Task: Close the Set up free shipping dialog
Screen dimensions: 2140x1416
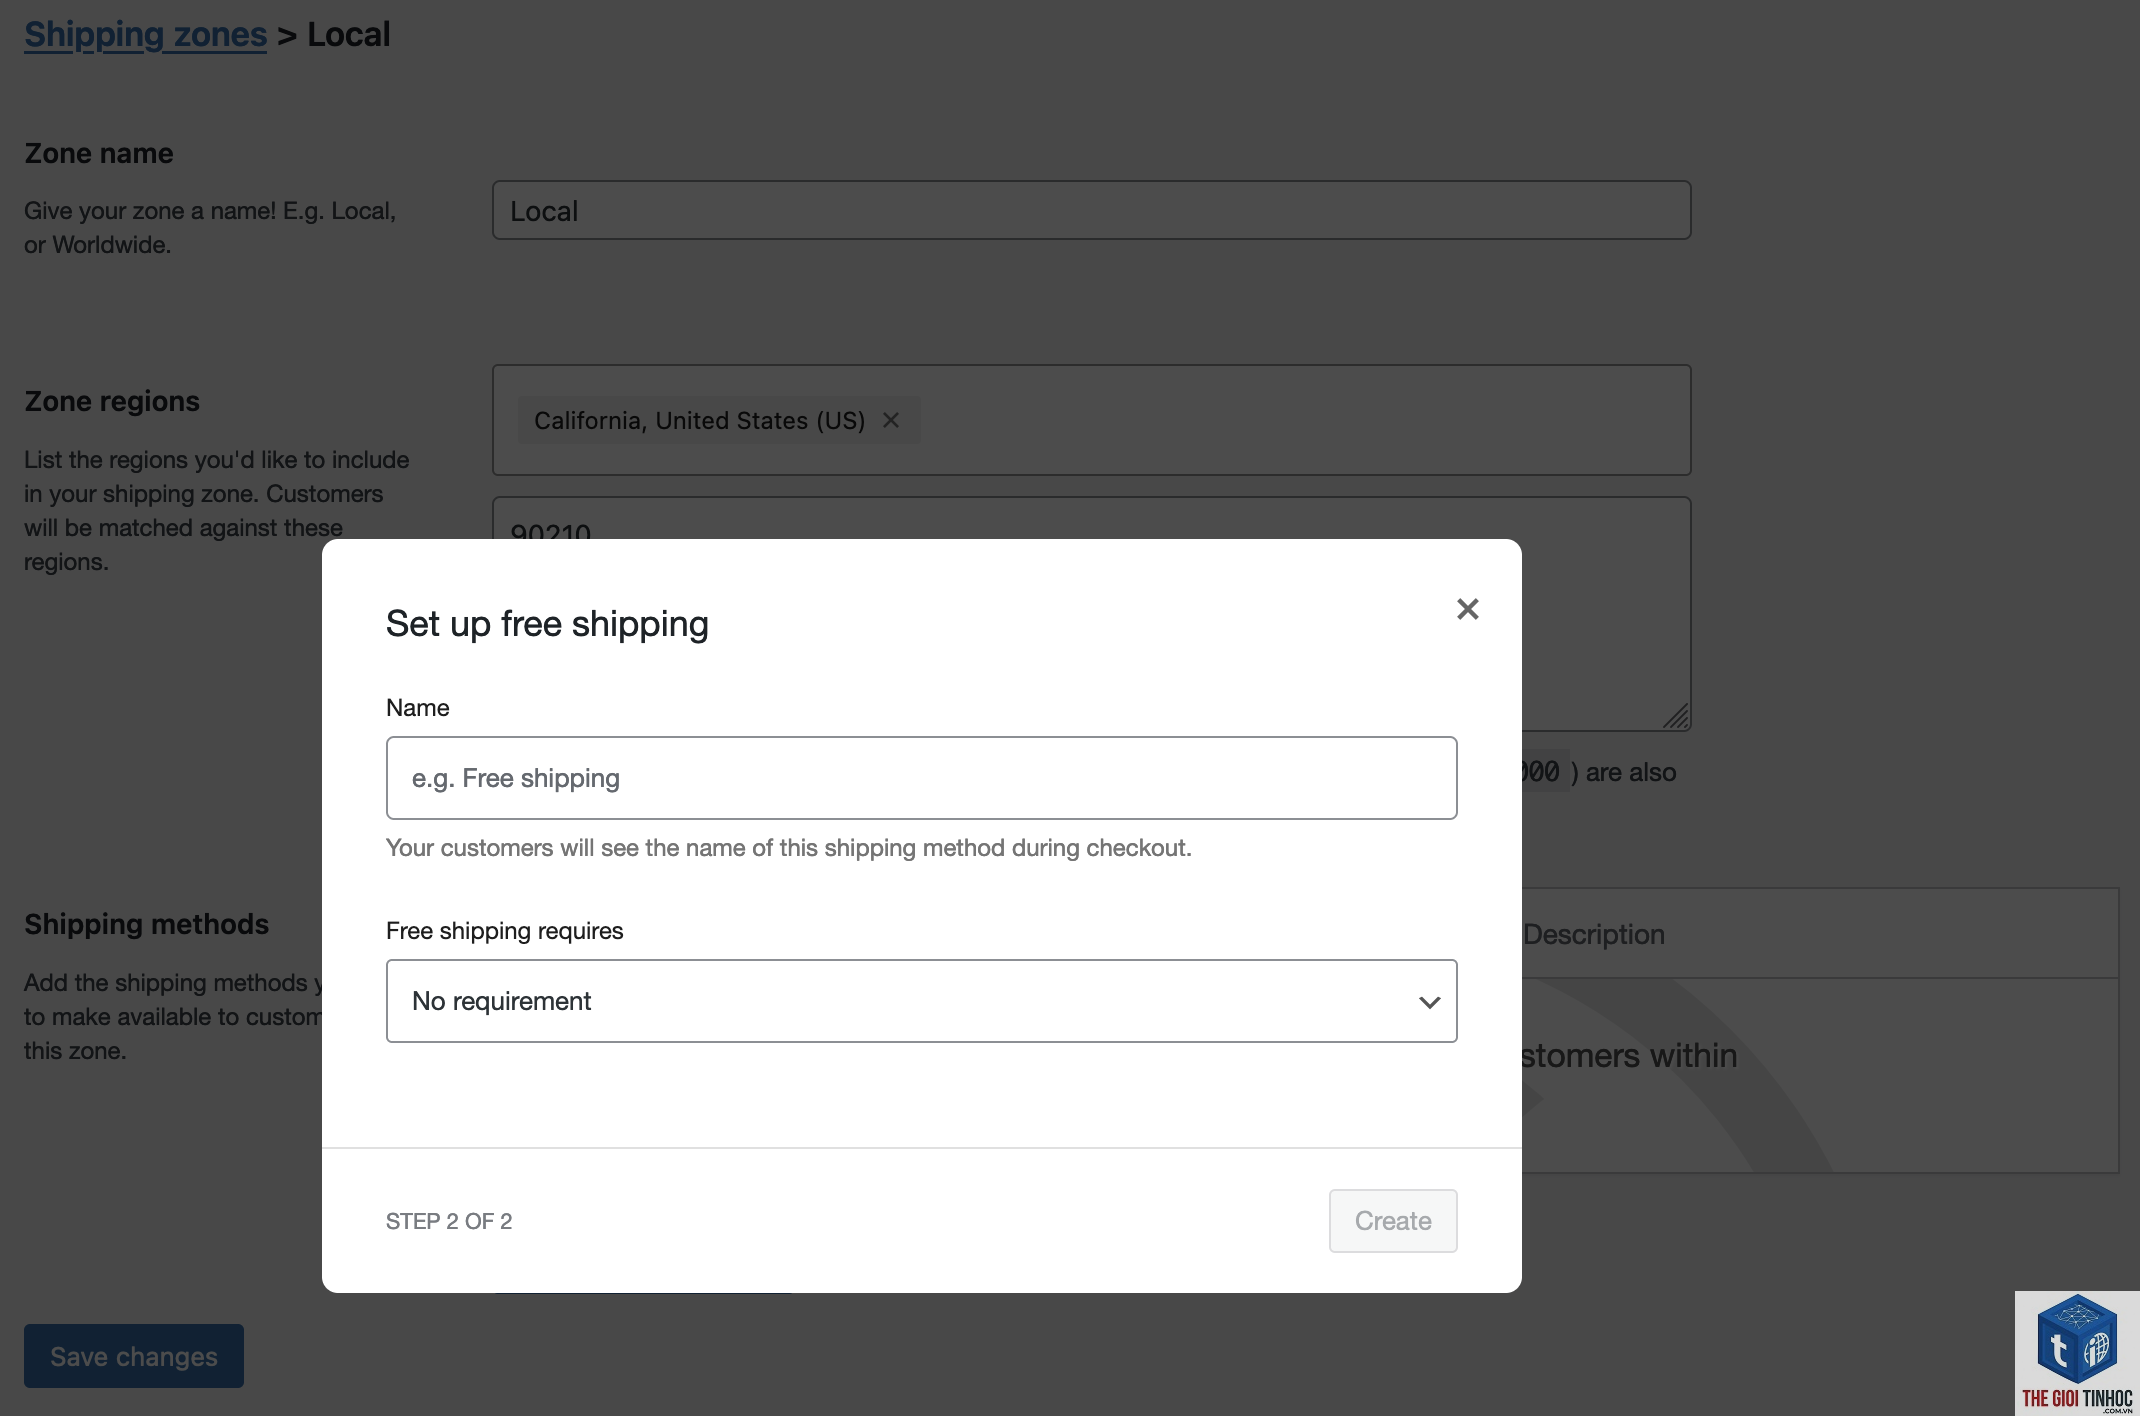Action: click(1467, 609)
